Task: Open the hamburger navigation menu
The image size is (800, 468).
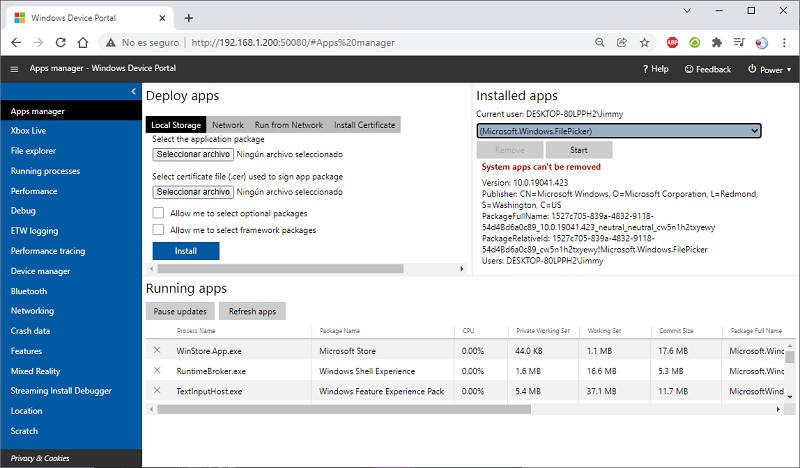Action: (14, 69)
